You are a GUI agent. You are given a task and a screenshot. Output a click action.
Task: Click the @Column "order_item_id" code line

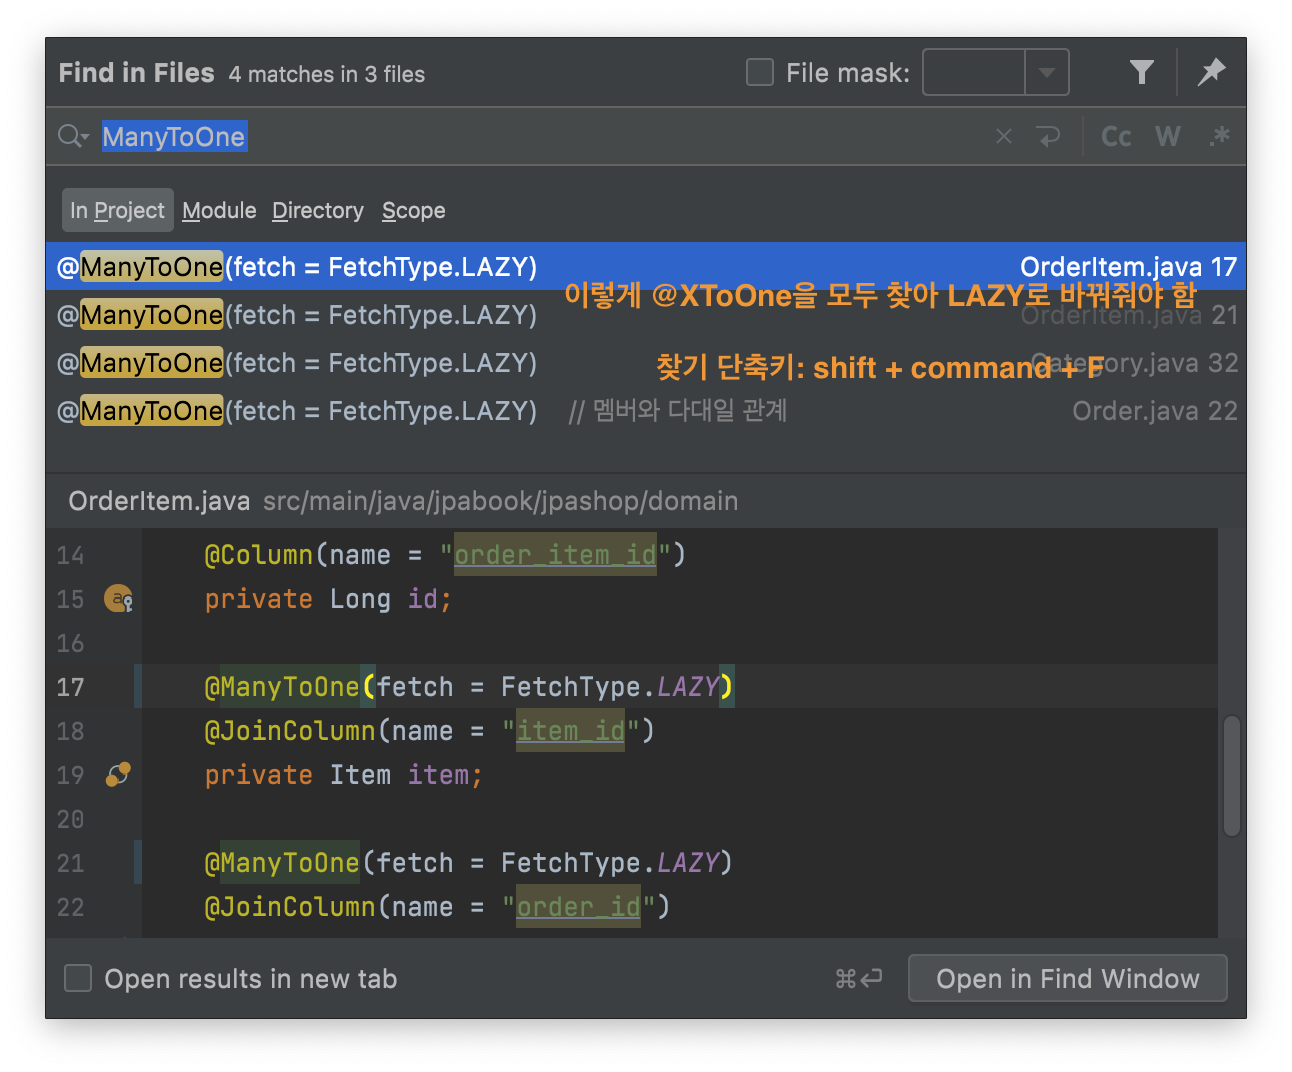[x=445, y=555]
